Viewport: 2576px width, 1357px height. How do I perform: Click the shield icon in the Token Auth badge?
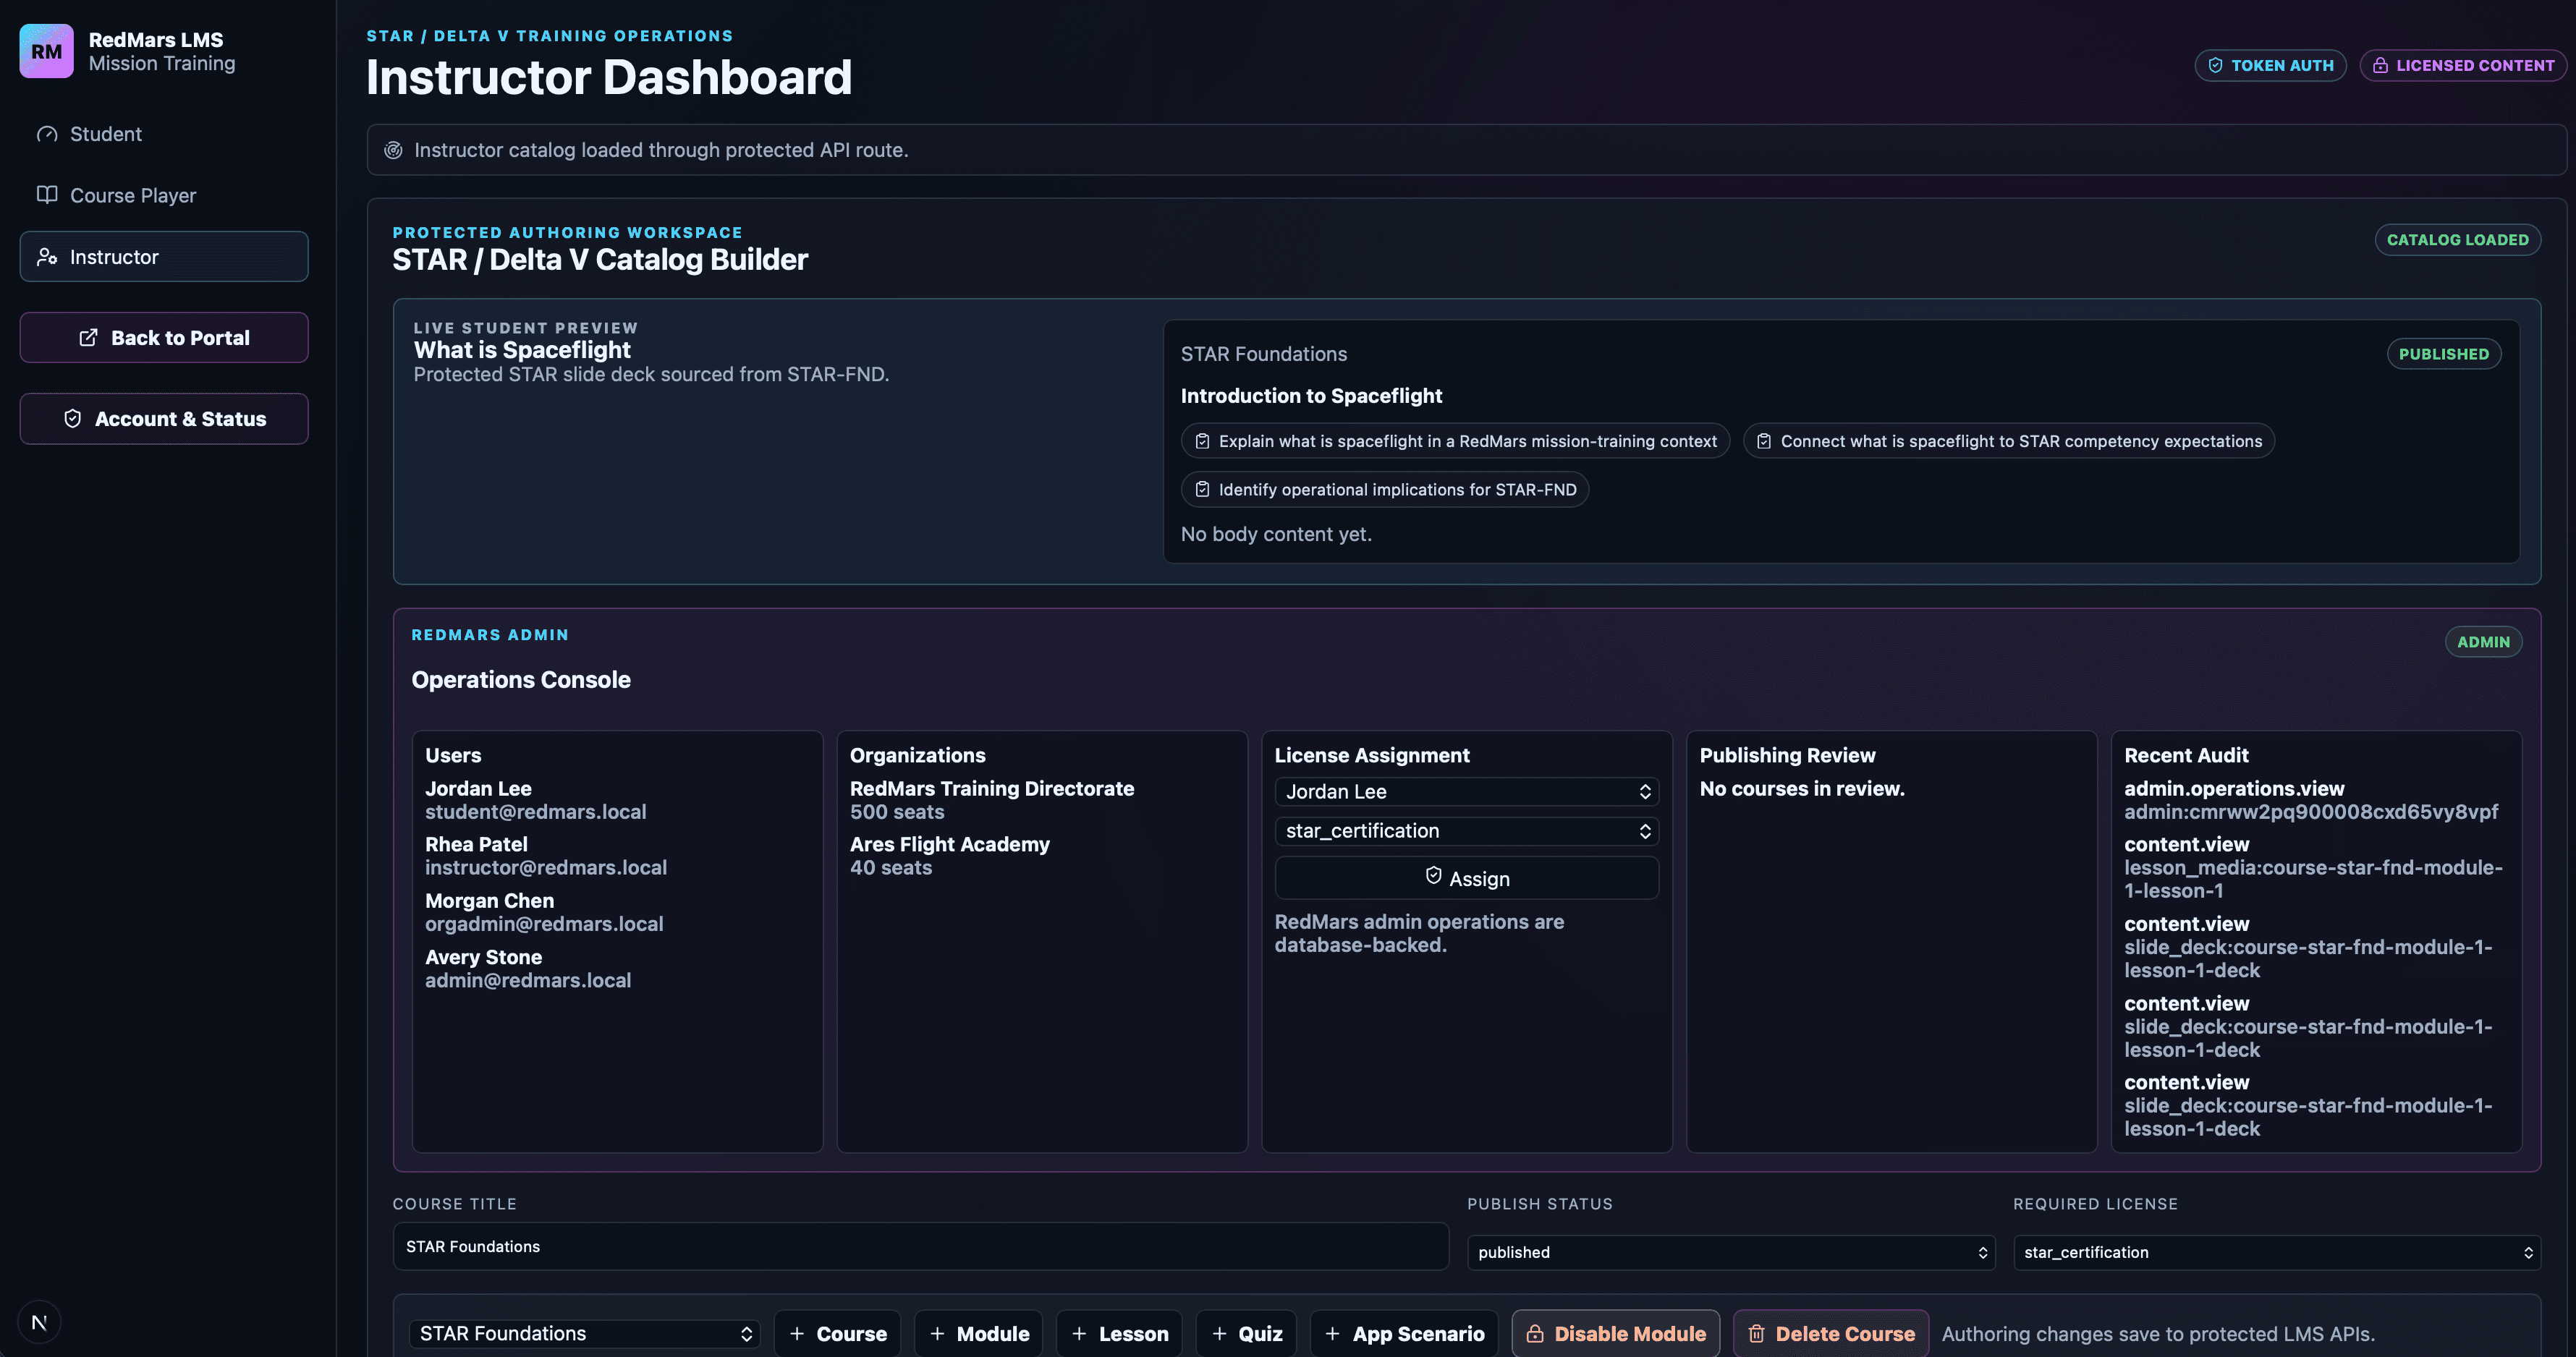tap(2215, 65)
